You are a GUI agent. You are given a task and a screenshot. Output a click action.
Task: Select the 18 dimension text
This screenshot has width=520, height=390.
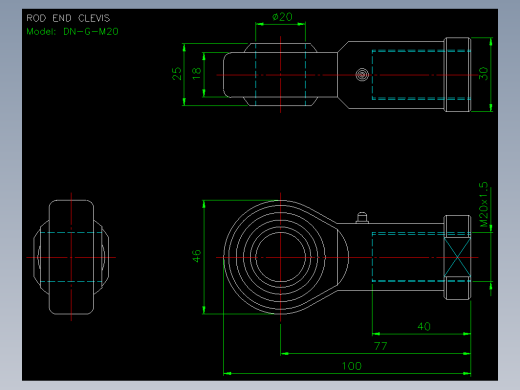tap(197, 73)
